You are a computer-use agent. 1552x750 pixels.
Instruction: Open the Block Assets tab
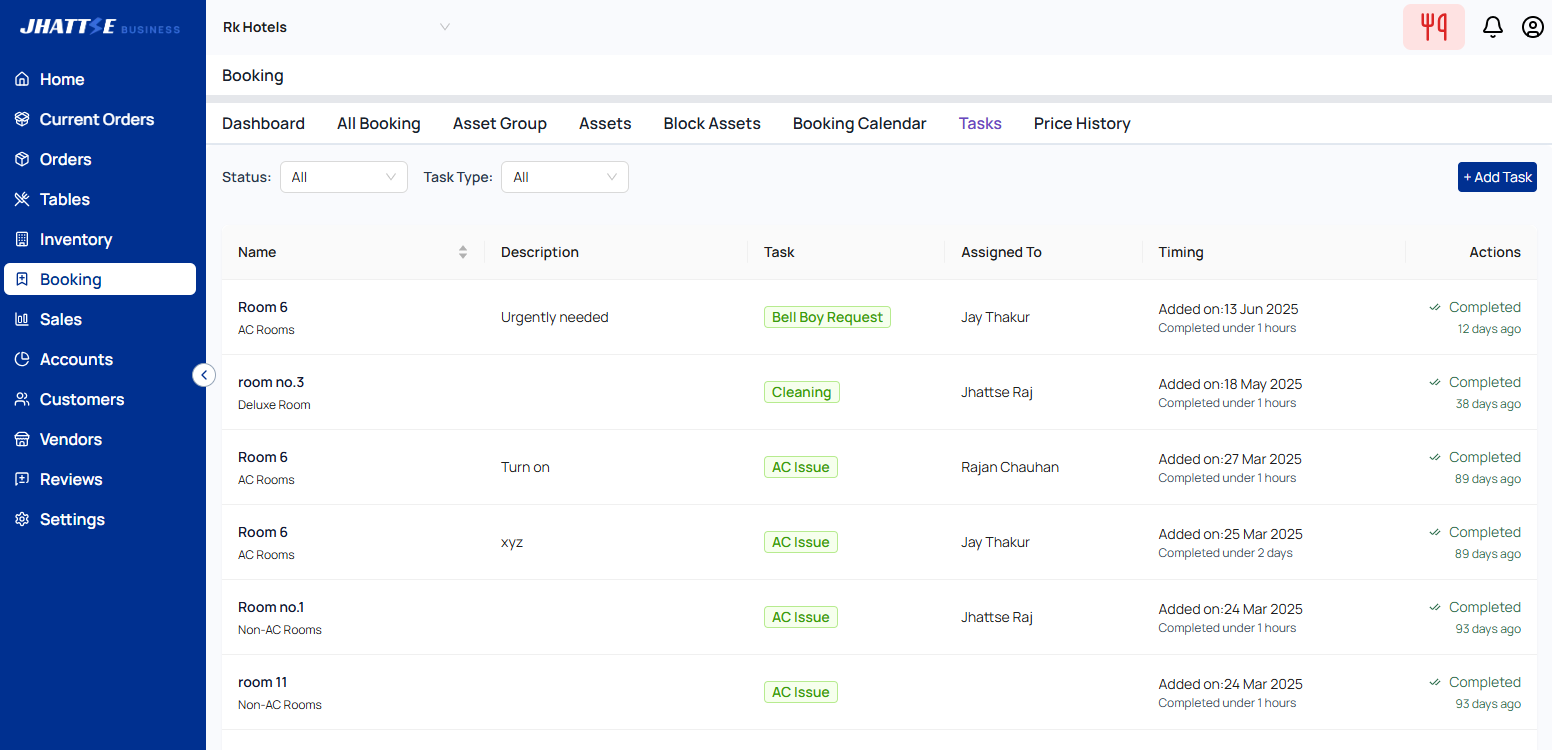click(712, 123)
